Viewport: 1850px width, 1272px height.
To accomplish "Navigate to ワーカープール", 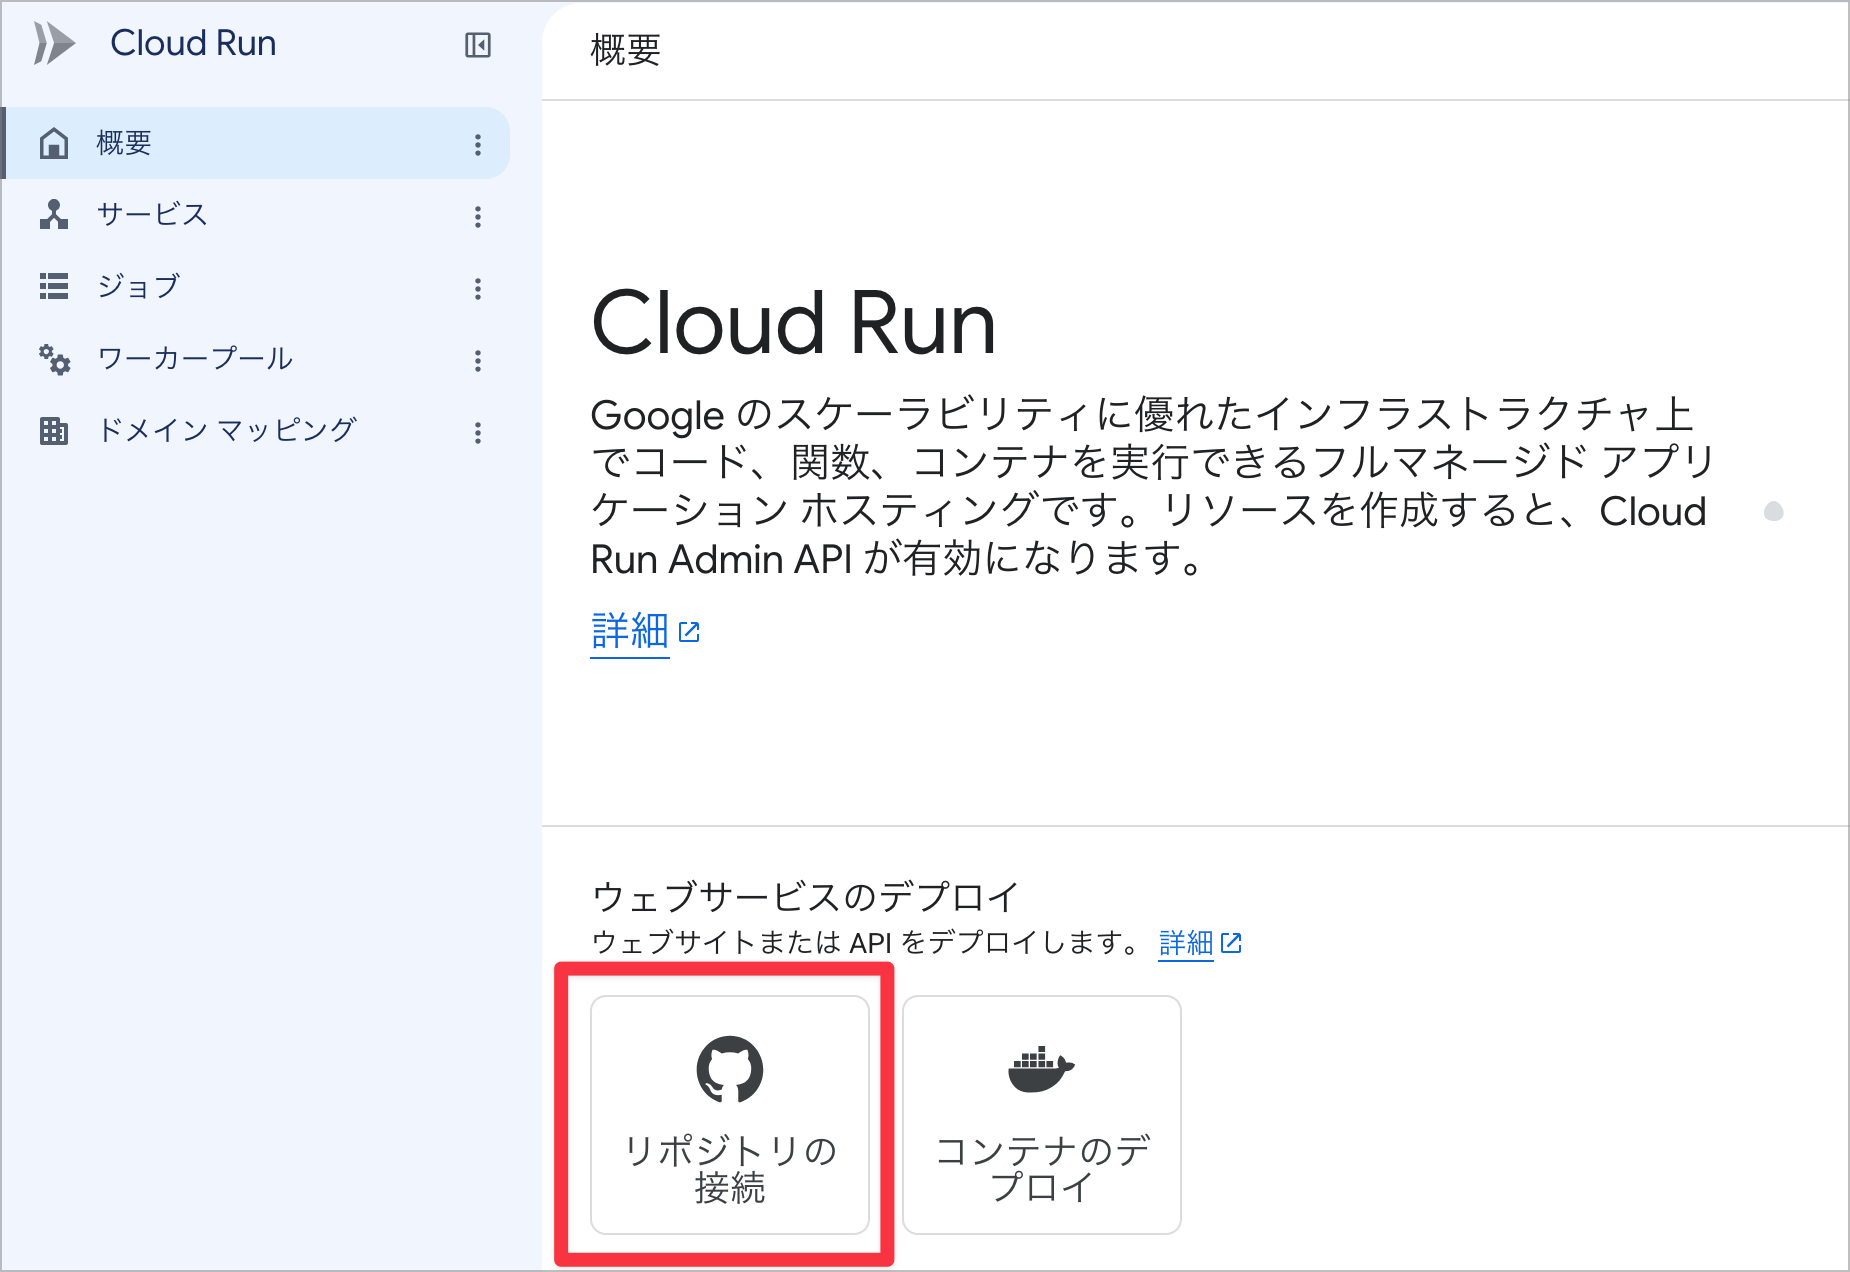I will (257, 359).
